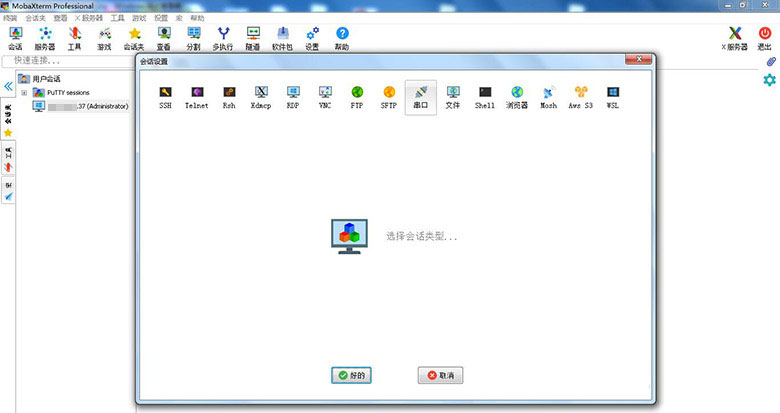Open 会话 in the main toolbar
The height and width of the screenshot is (413, 780).
point(15,39)
